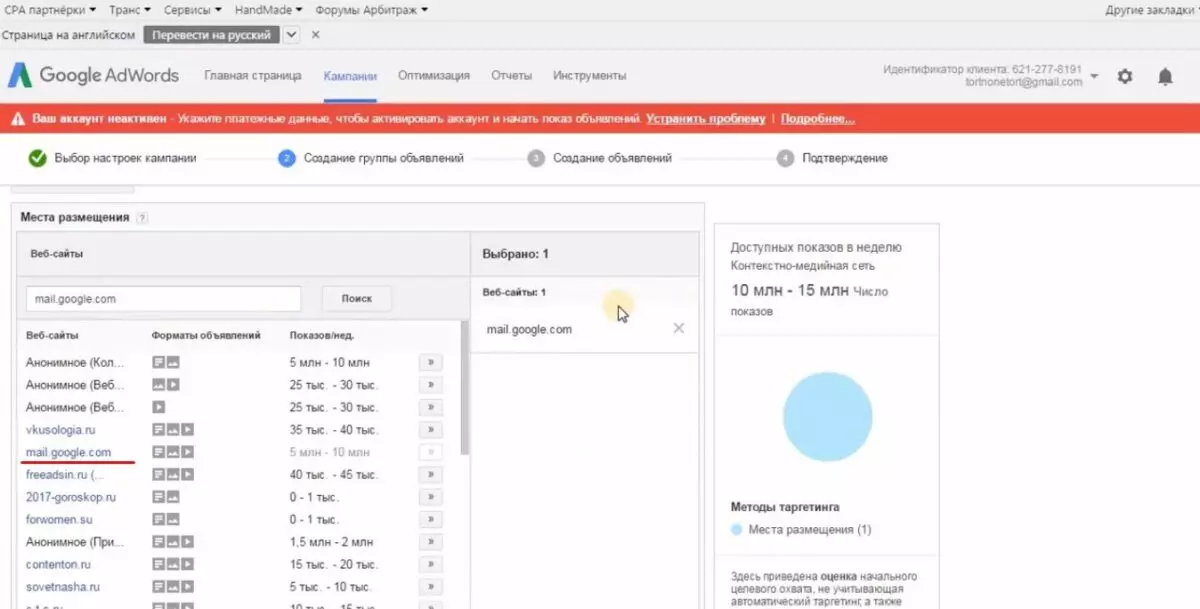Screen dimensions: 1200x609
Task: Click the website search input field
Action: coord(163,298)
